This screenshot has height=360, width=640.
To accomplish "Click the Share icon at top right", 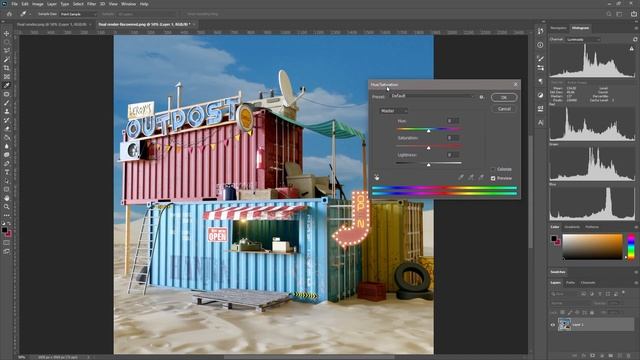I will click(x=634, y=14).
